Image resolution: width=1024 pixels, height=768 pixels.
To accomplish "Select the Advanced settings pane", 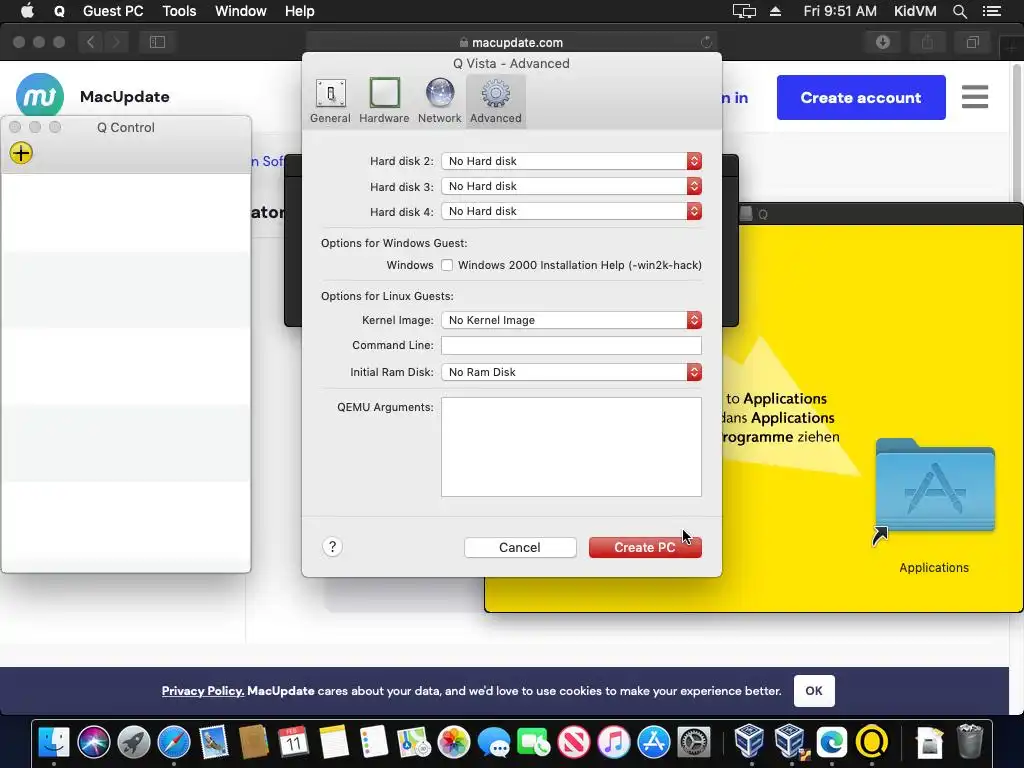I will (x=496, y=101).
